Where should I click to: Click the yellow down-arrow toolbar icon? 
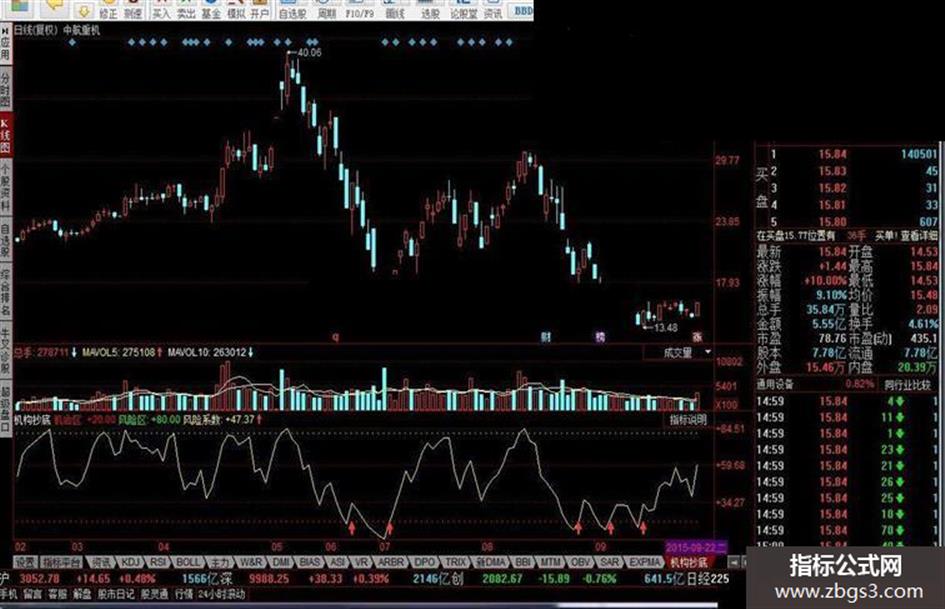click(83, 10)
